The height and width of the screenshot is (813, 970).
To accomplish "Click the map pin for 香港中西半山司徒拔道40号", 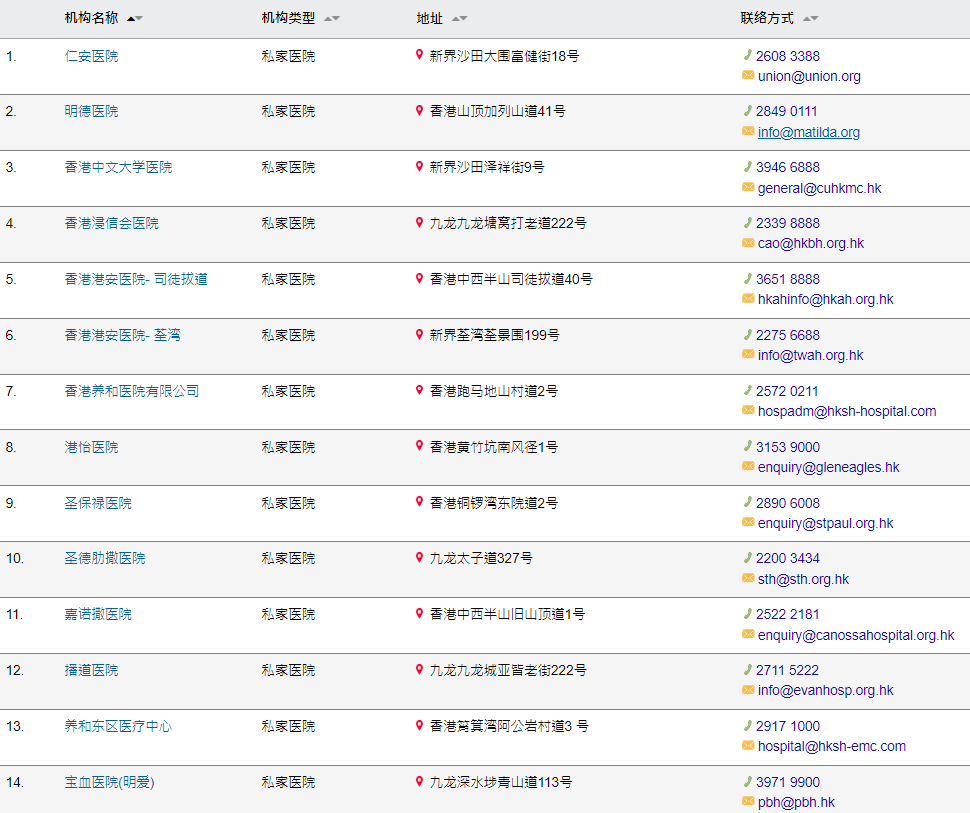I will 419,278.
